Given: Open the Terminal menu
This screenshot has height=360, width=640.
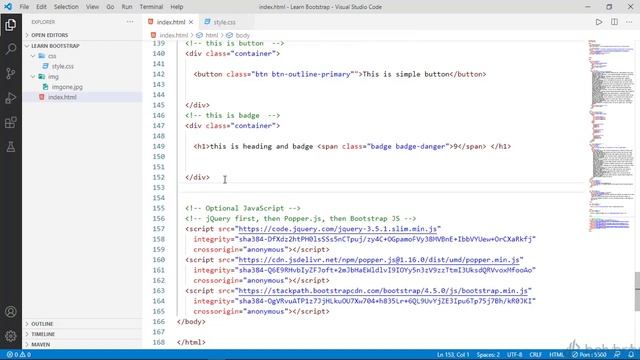Looking at the screenshot, I should click(151, 7).
